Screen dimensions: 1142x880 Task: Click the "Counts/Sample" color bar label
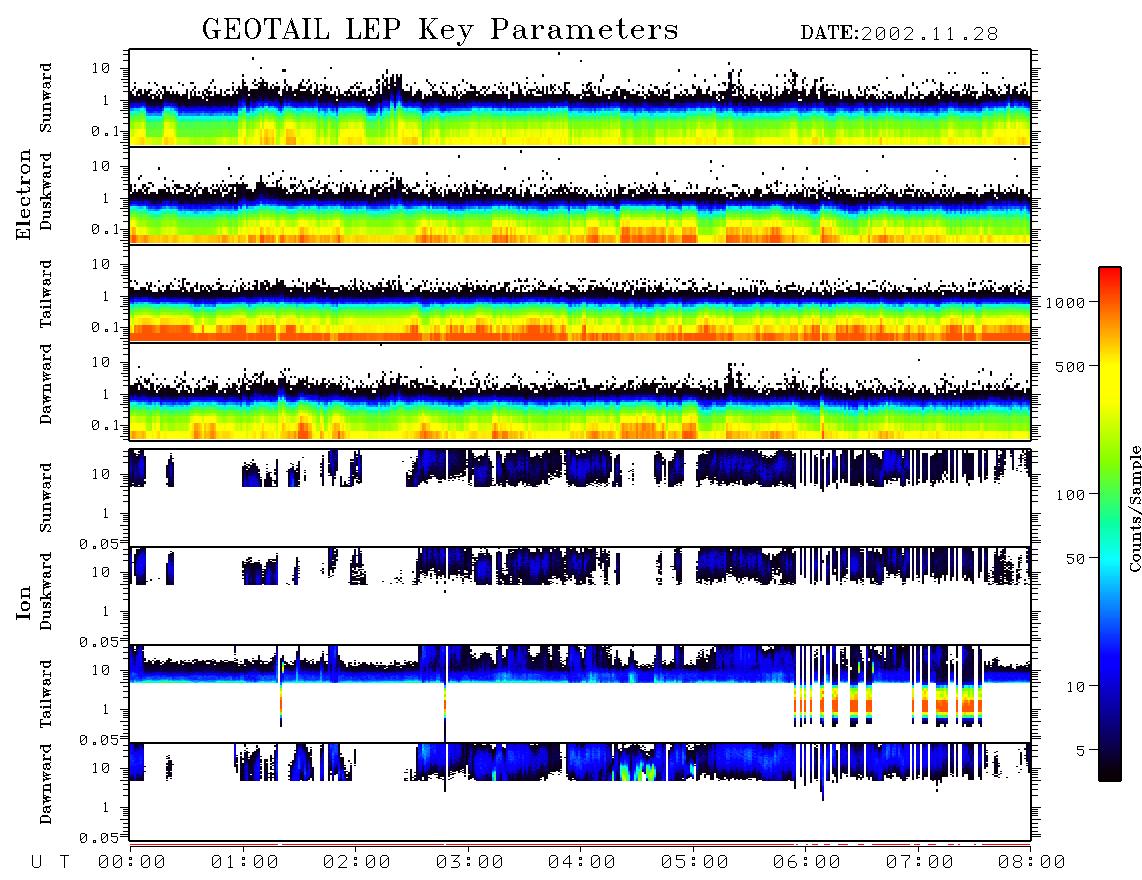click(1134, 508)
